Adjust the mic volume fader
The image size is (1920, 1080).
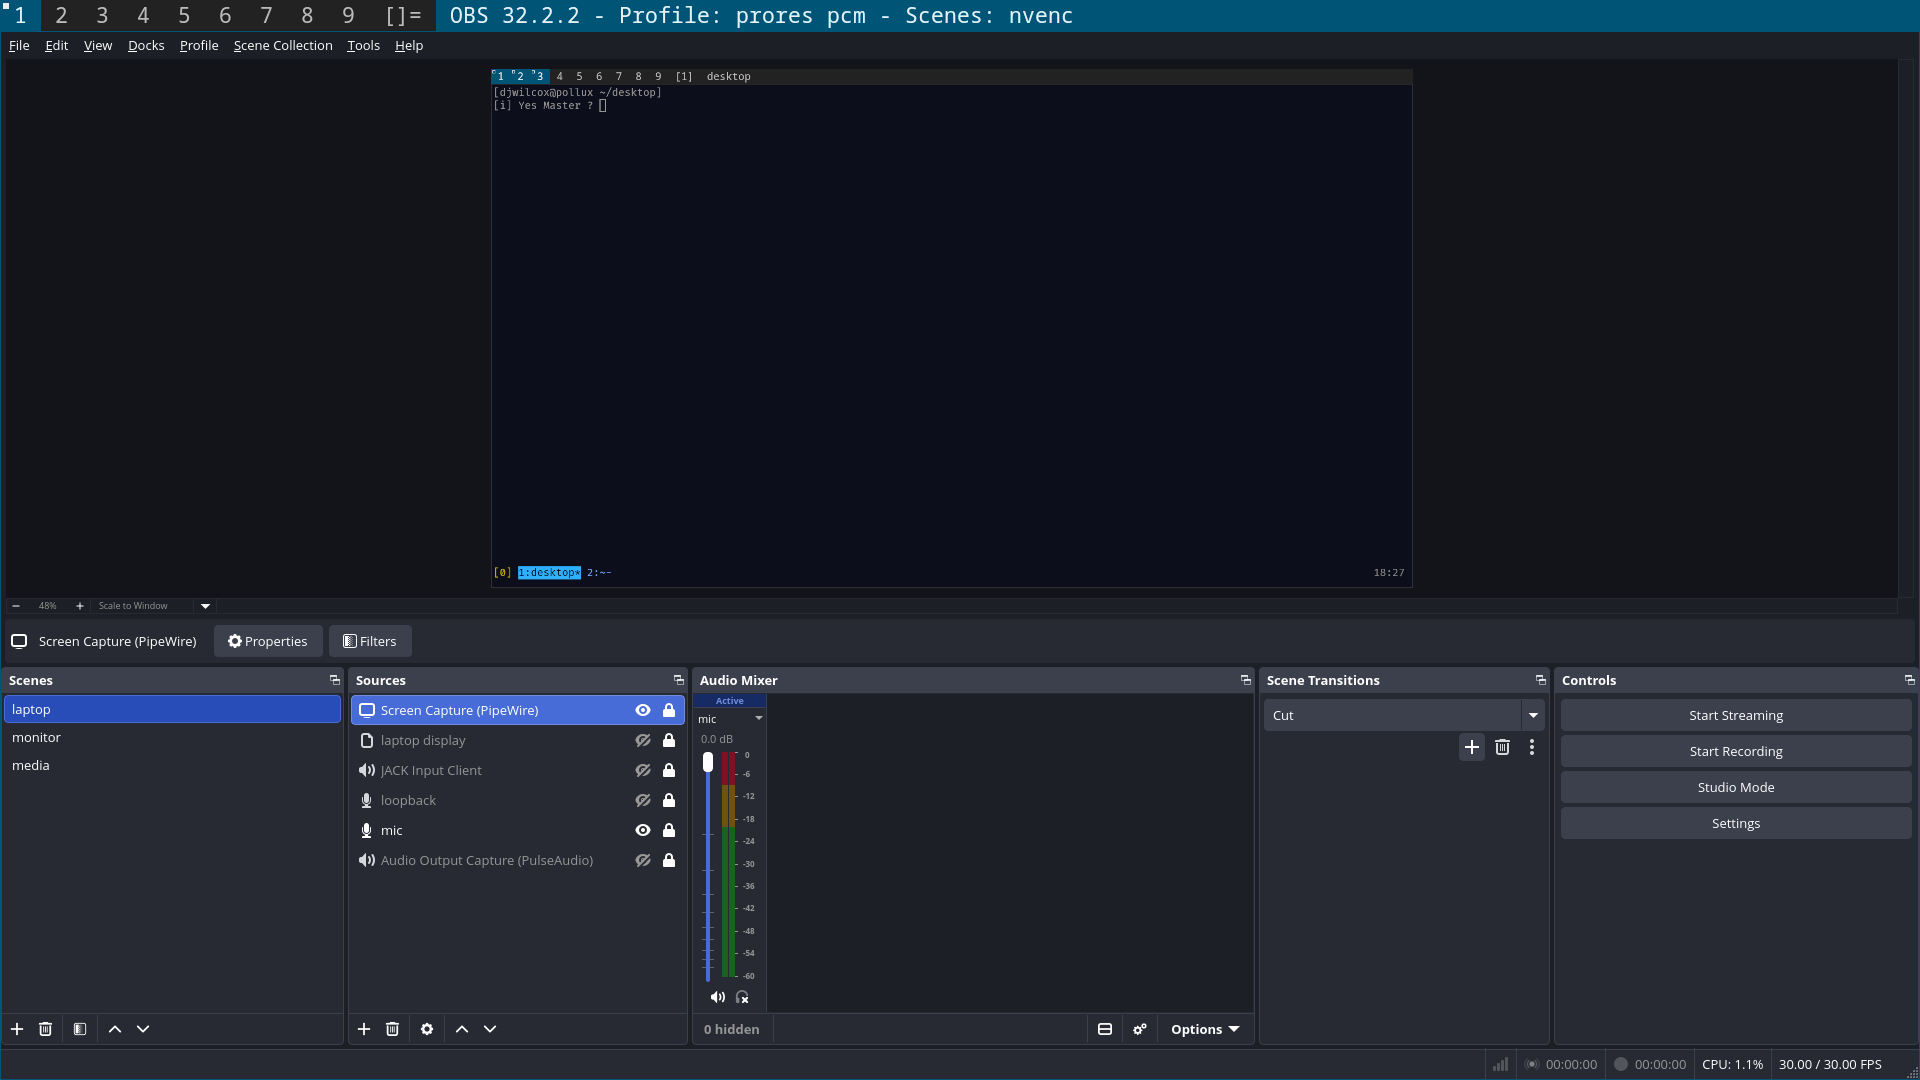pos(708,762)
